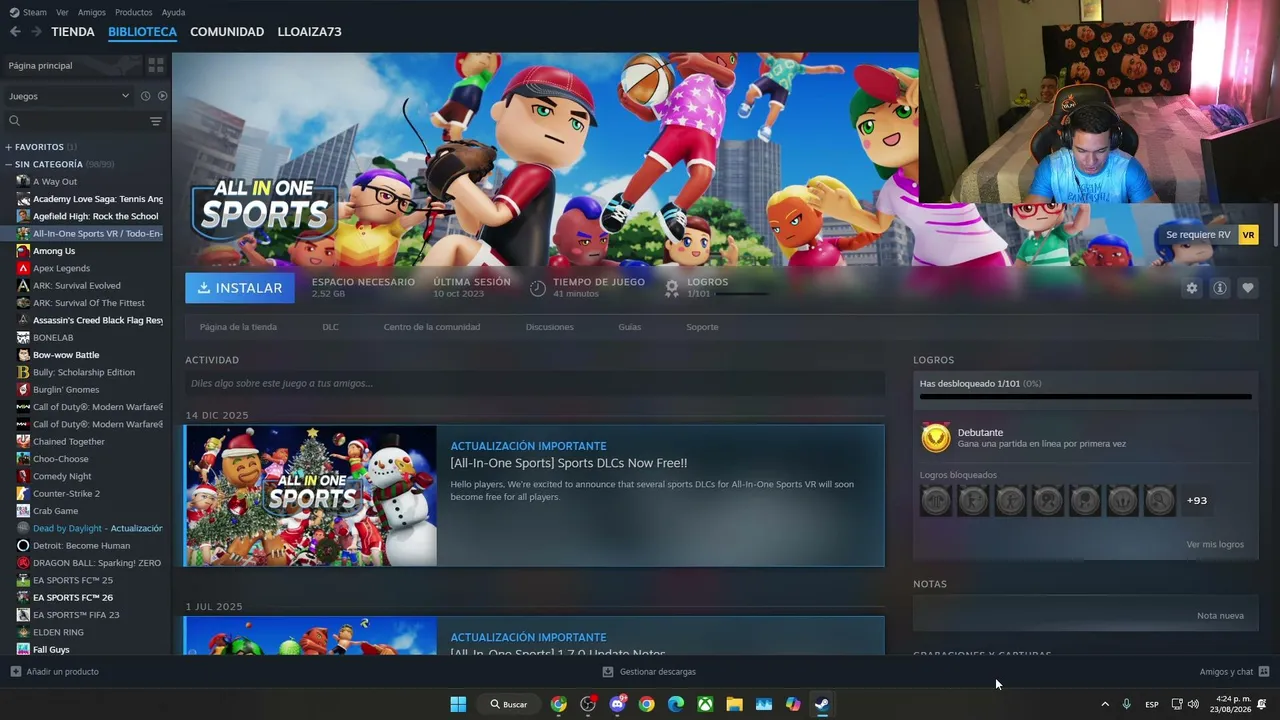Open the Productos menu
This screenshot has width=1280, height=720.
click(x=134, y=12)
